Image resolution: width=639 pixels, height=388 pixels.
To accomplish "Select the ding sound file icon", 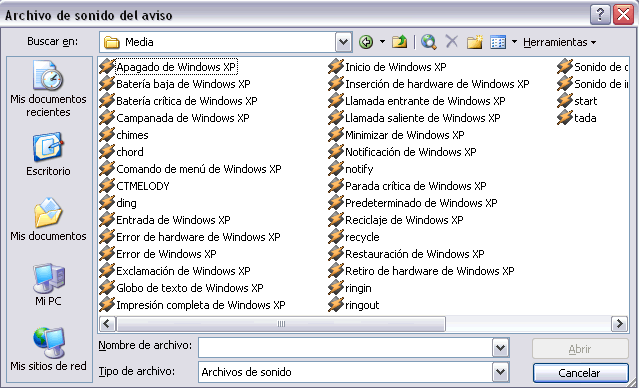I will point(107,203).
